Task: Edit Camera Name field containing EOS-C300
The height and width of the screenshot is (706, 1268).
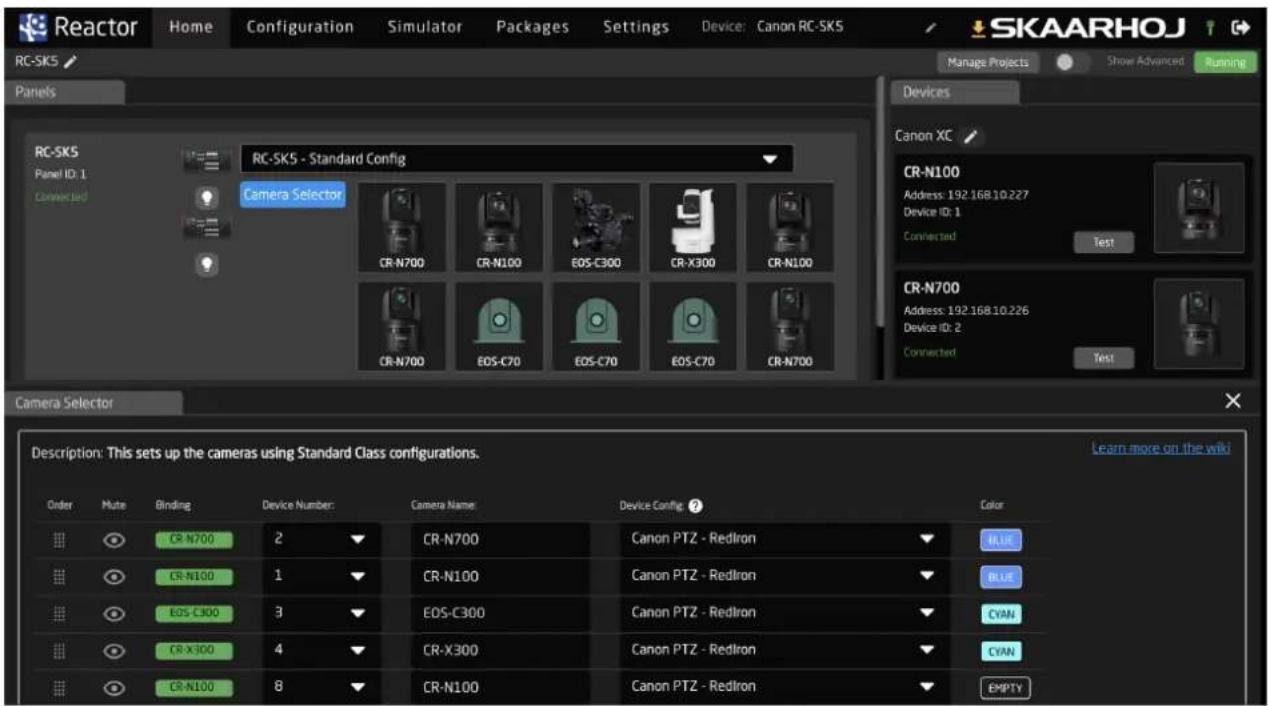Action: click(x=500, y=614)
